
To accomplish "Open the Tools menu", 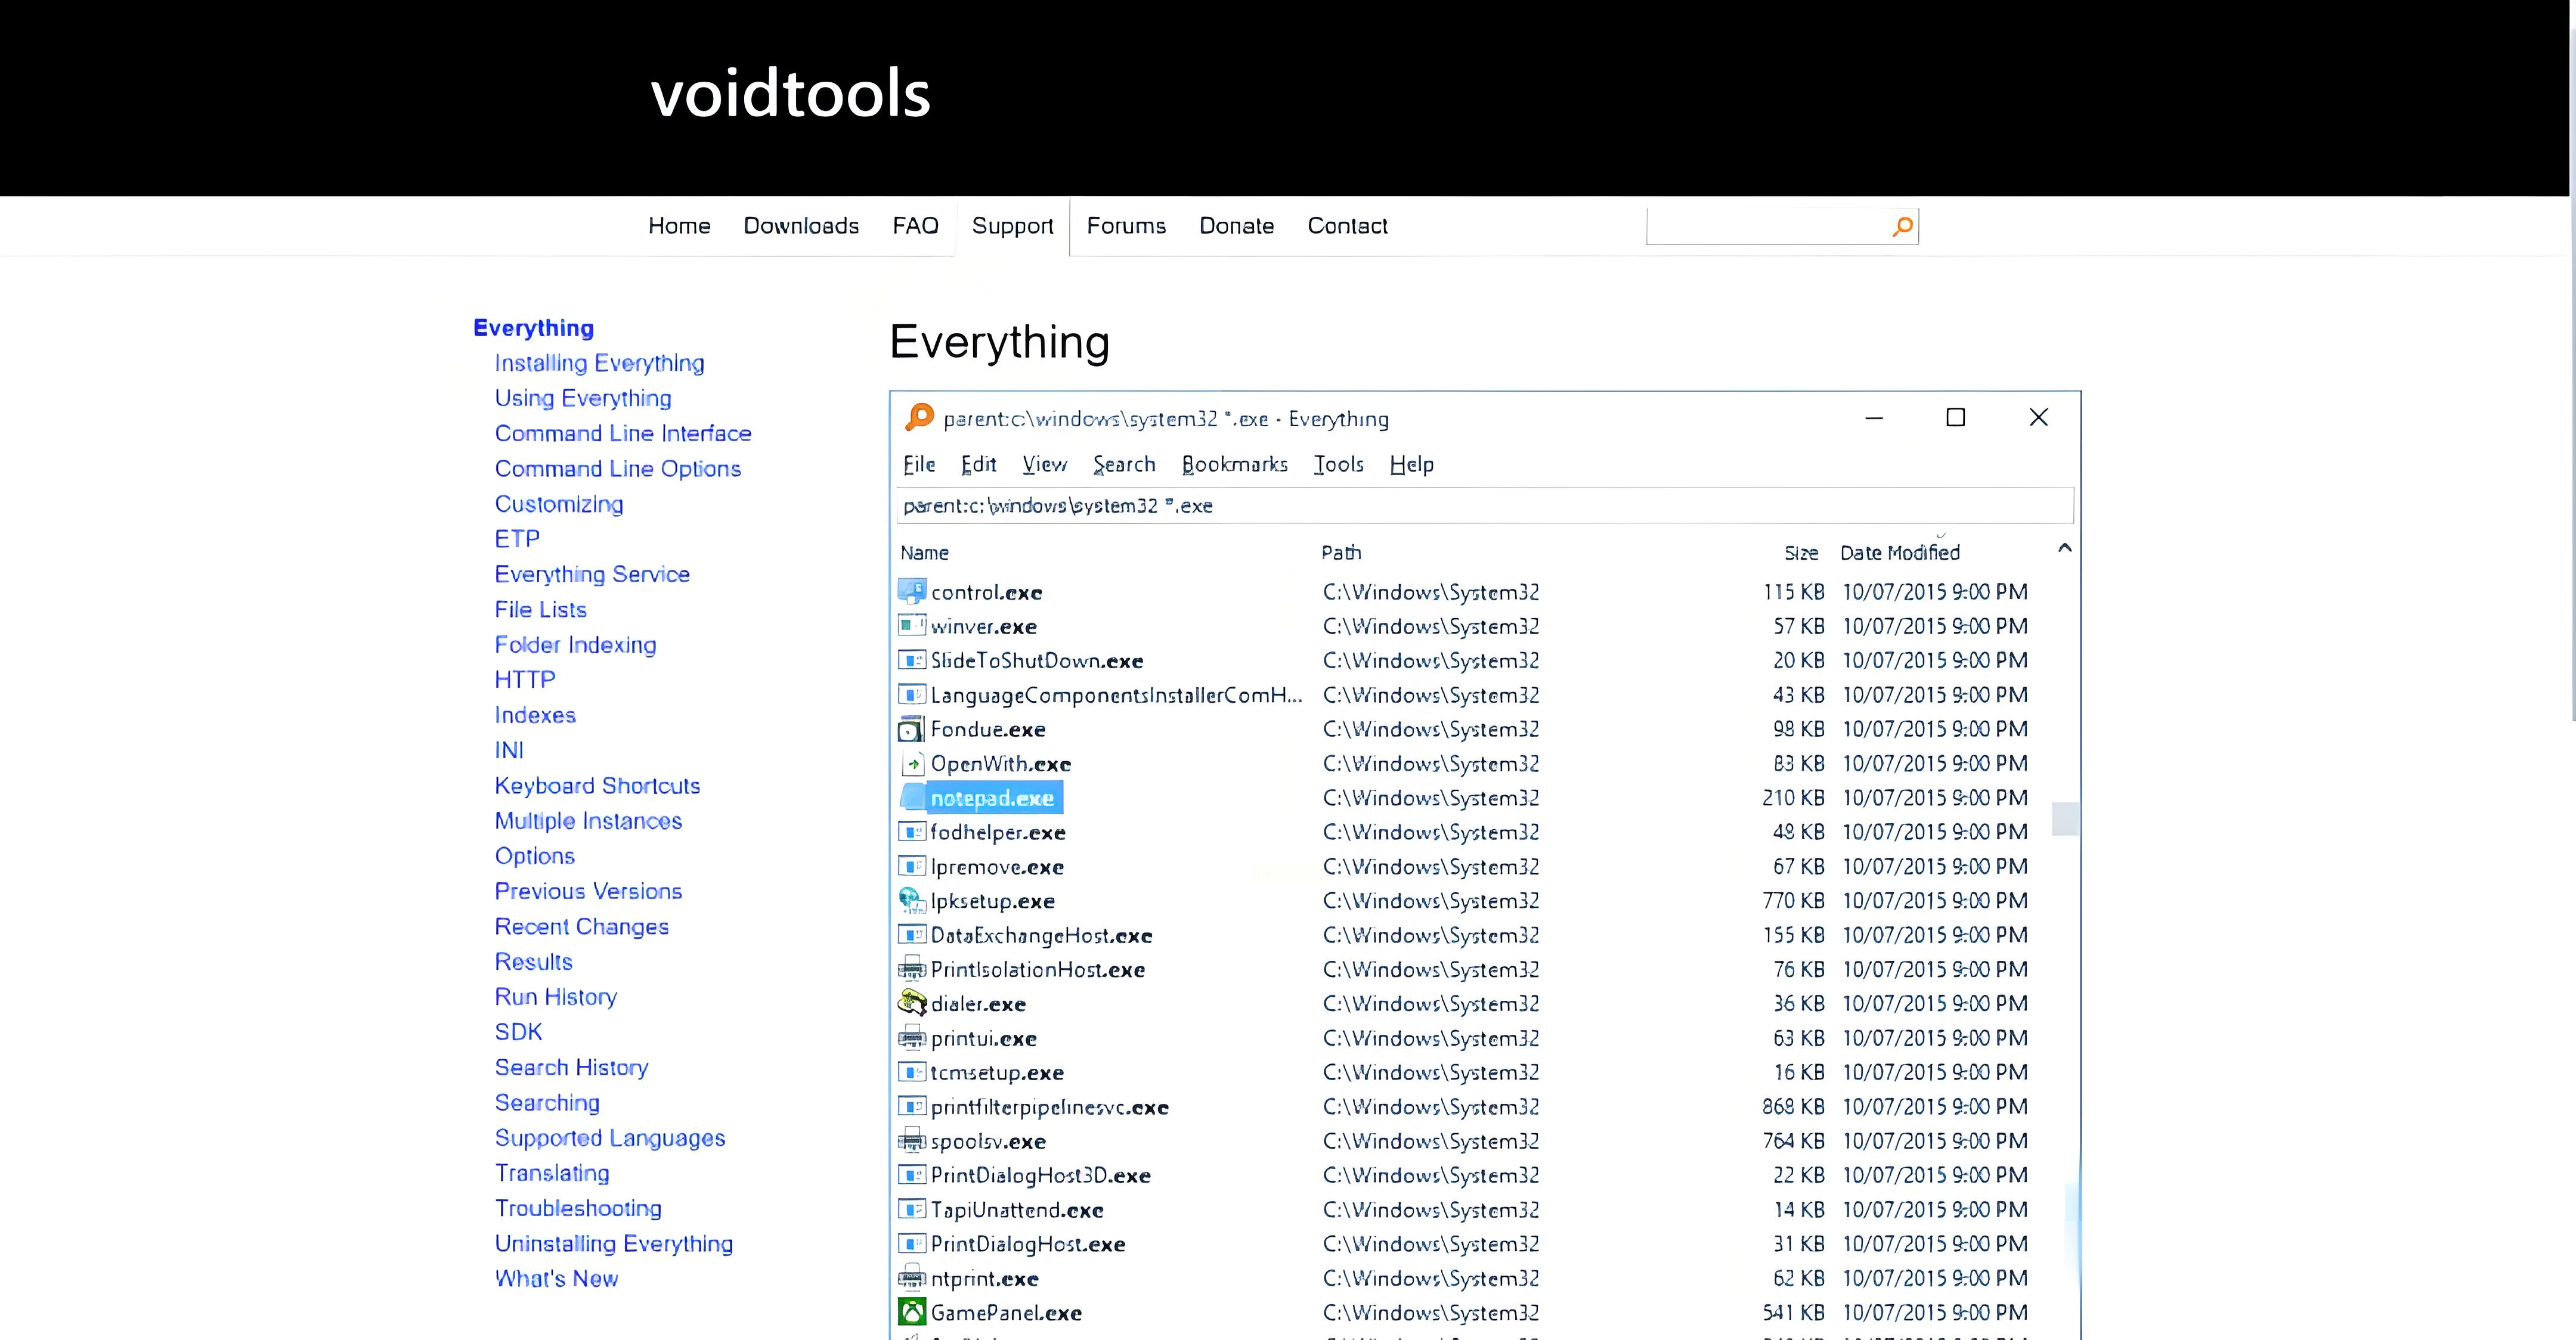I will (x=1338, y=464).
